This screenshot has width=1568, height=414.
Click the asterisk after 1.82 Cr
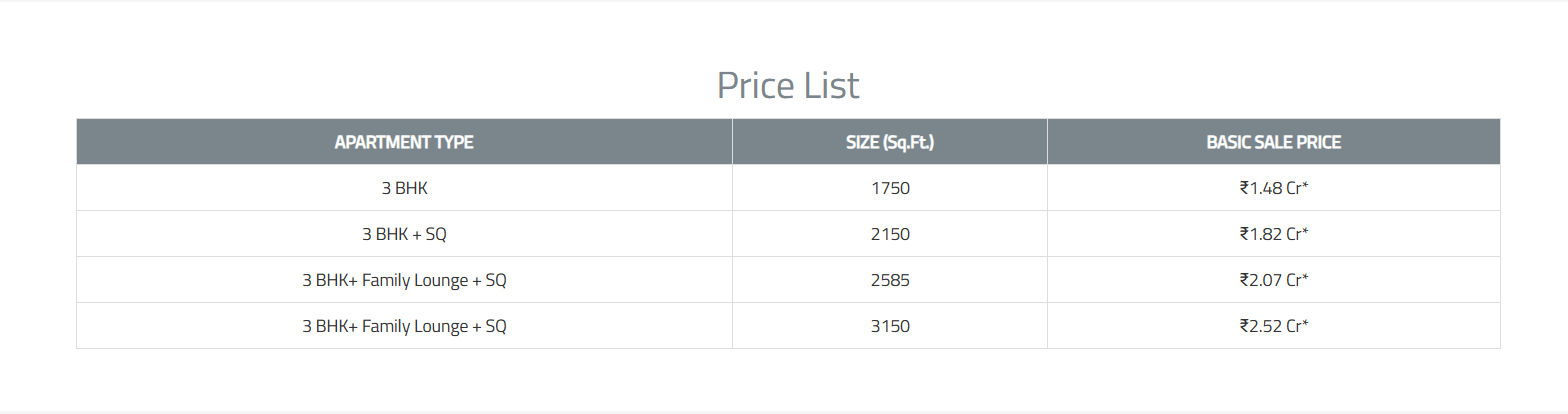point(1305,231)
